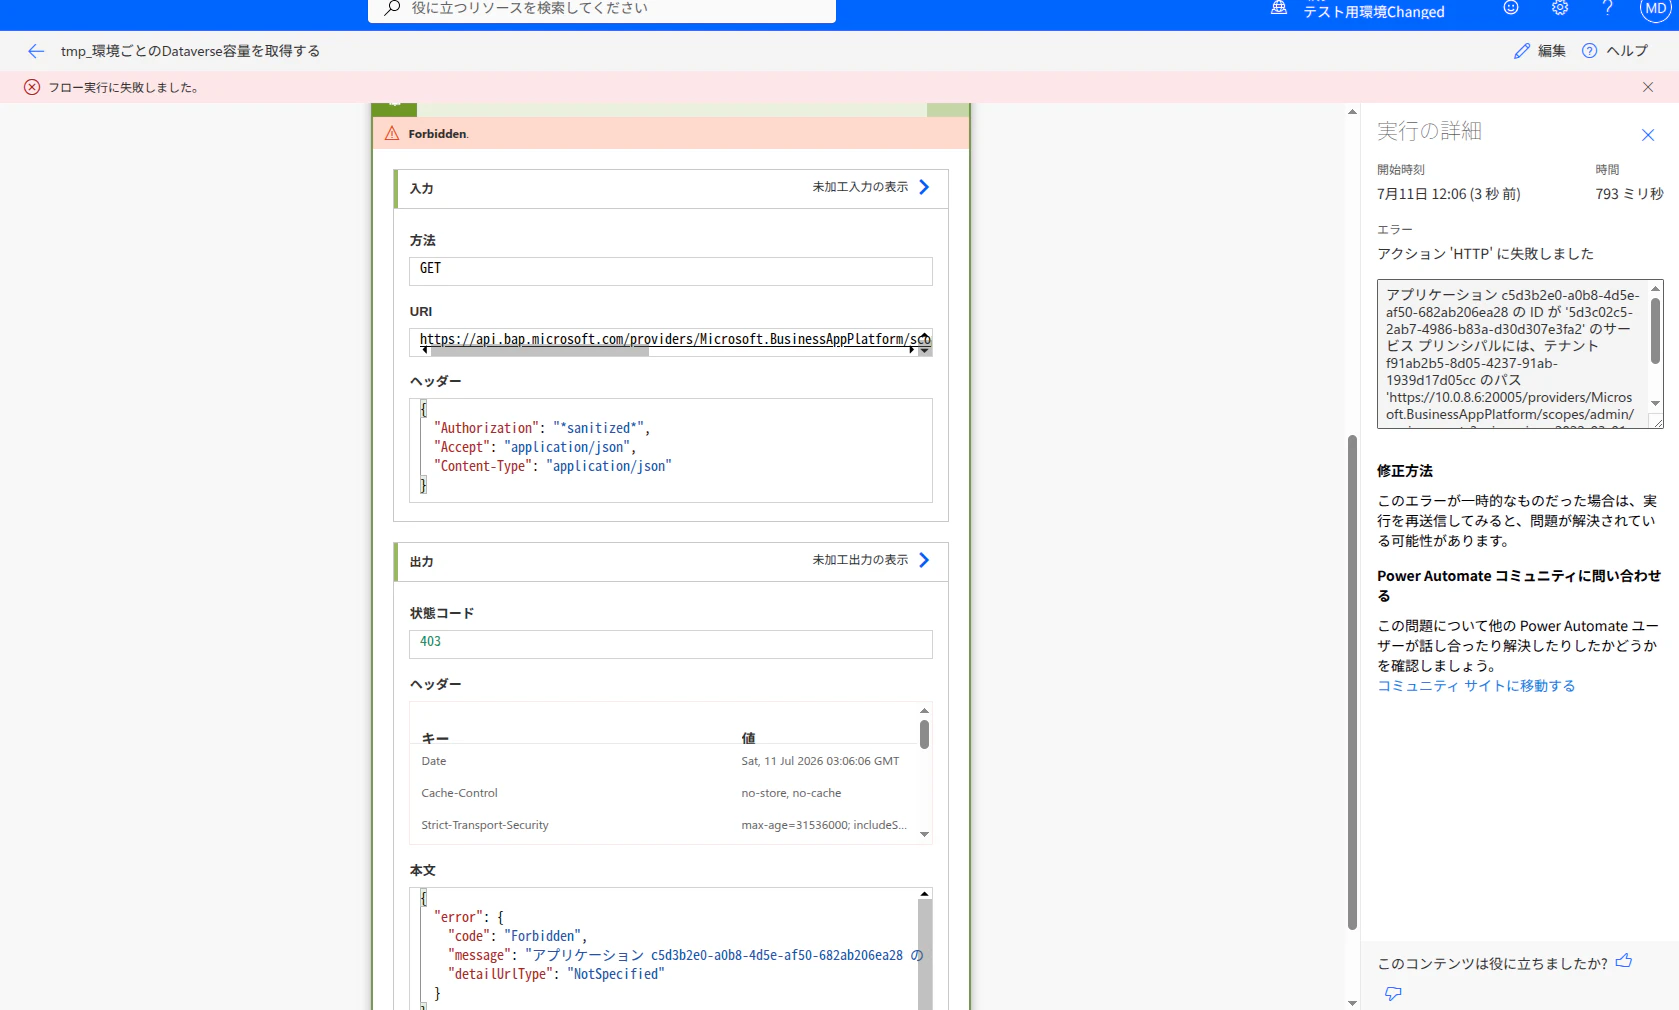The width and height of the screenshot is (1679, 1010).
Task: Click headers table scrollbar down arrow
Action: click(924, 834)
